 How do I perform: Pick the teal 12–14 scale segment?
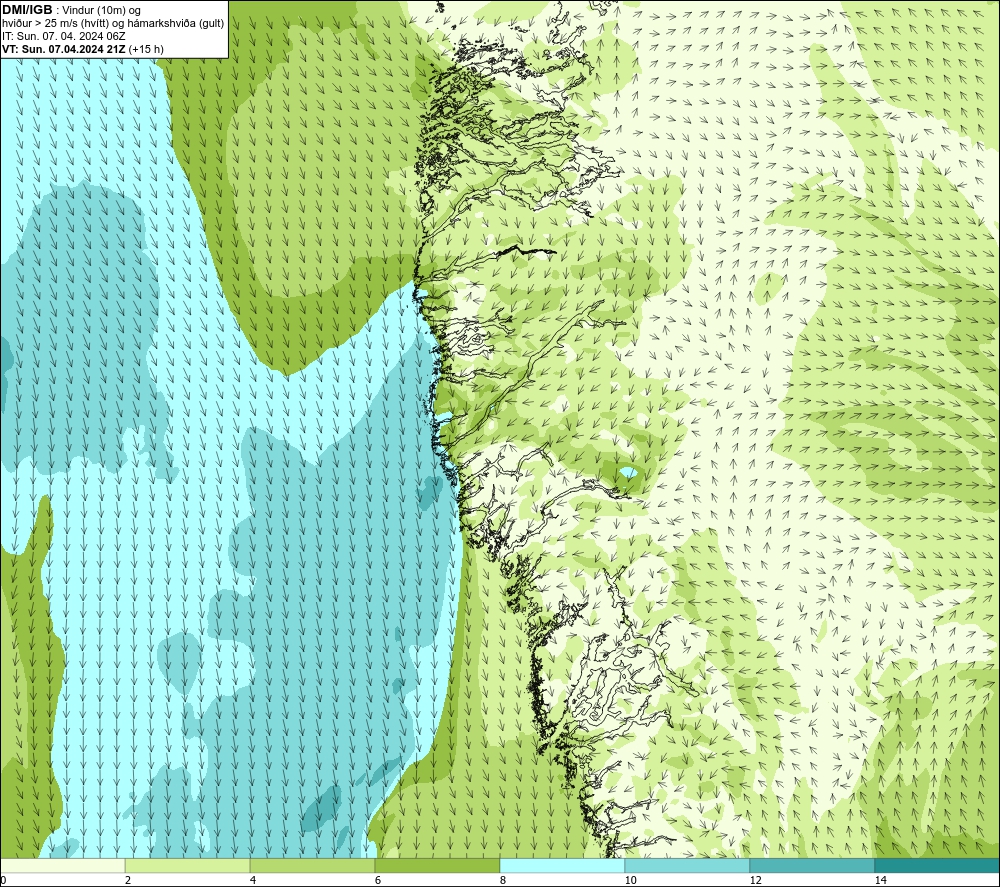tap(812, 866)
